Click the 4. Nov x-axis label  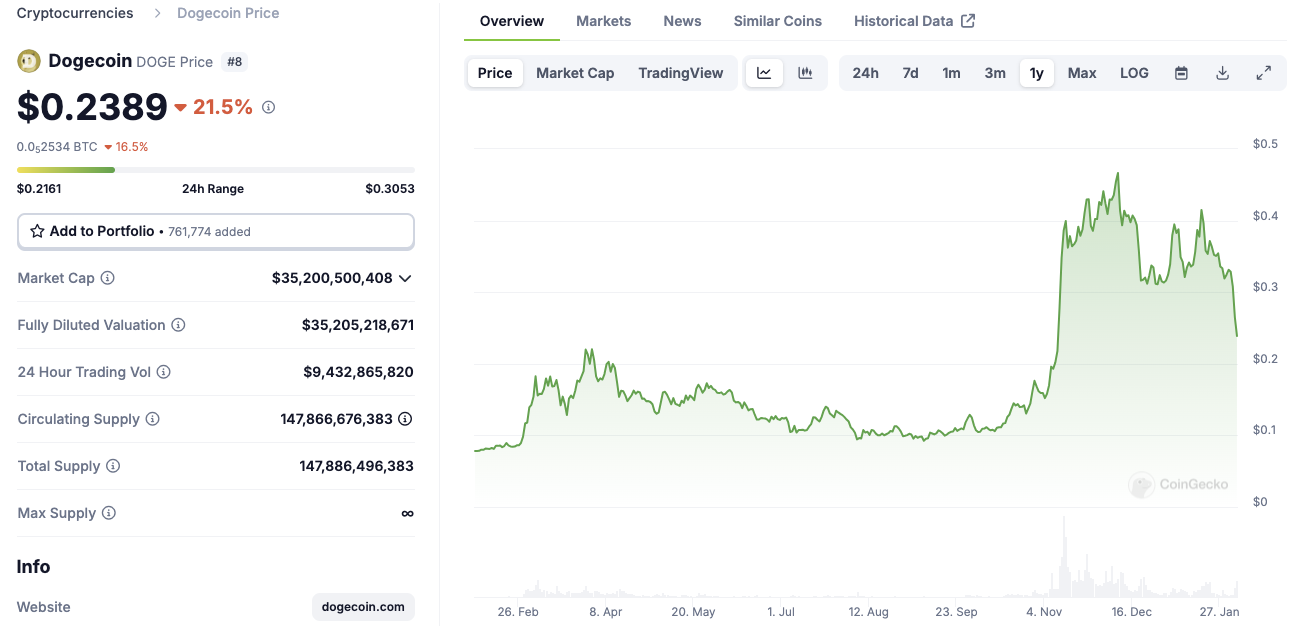(x=1045, y=611)
